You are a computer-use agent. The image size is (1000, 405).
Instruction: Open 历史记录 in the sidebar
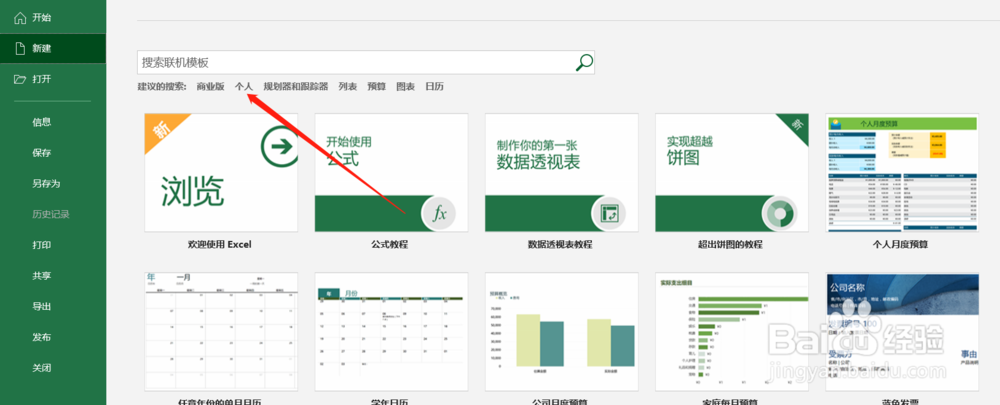click(50, 214)
